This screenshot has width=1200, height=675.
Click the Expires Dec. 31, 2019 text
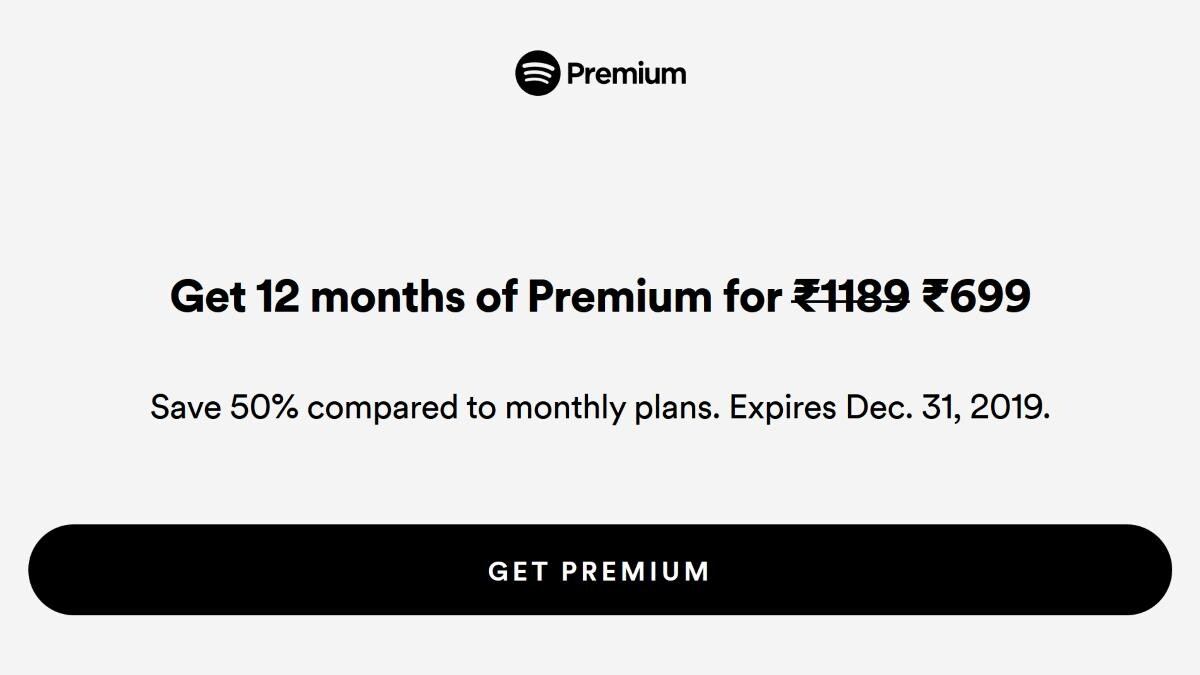890,406
